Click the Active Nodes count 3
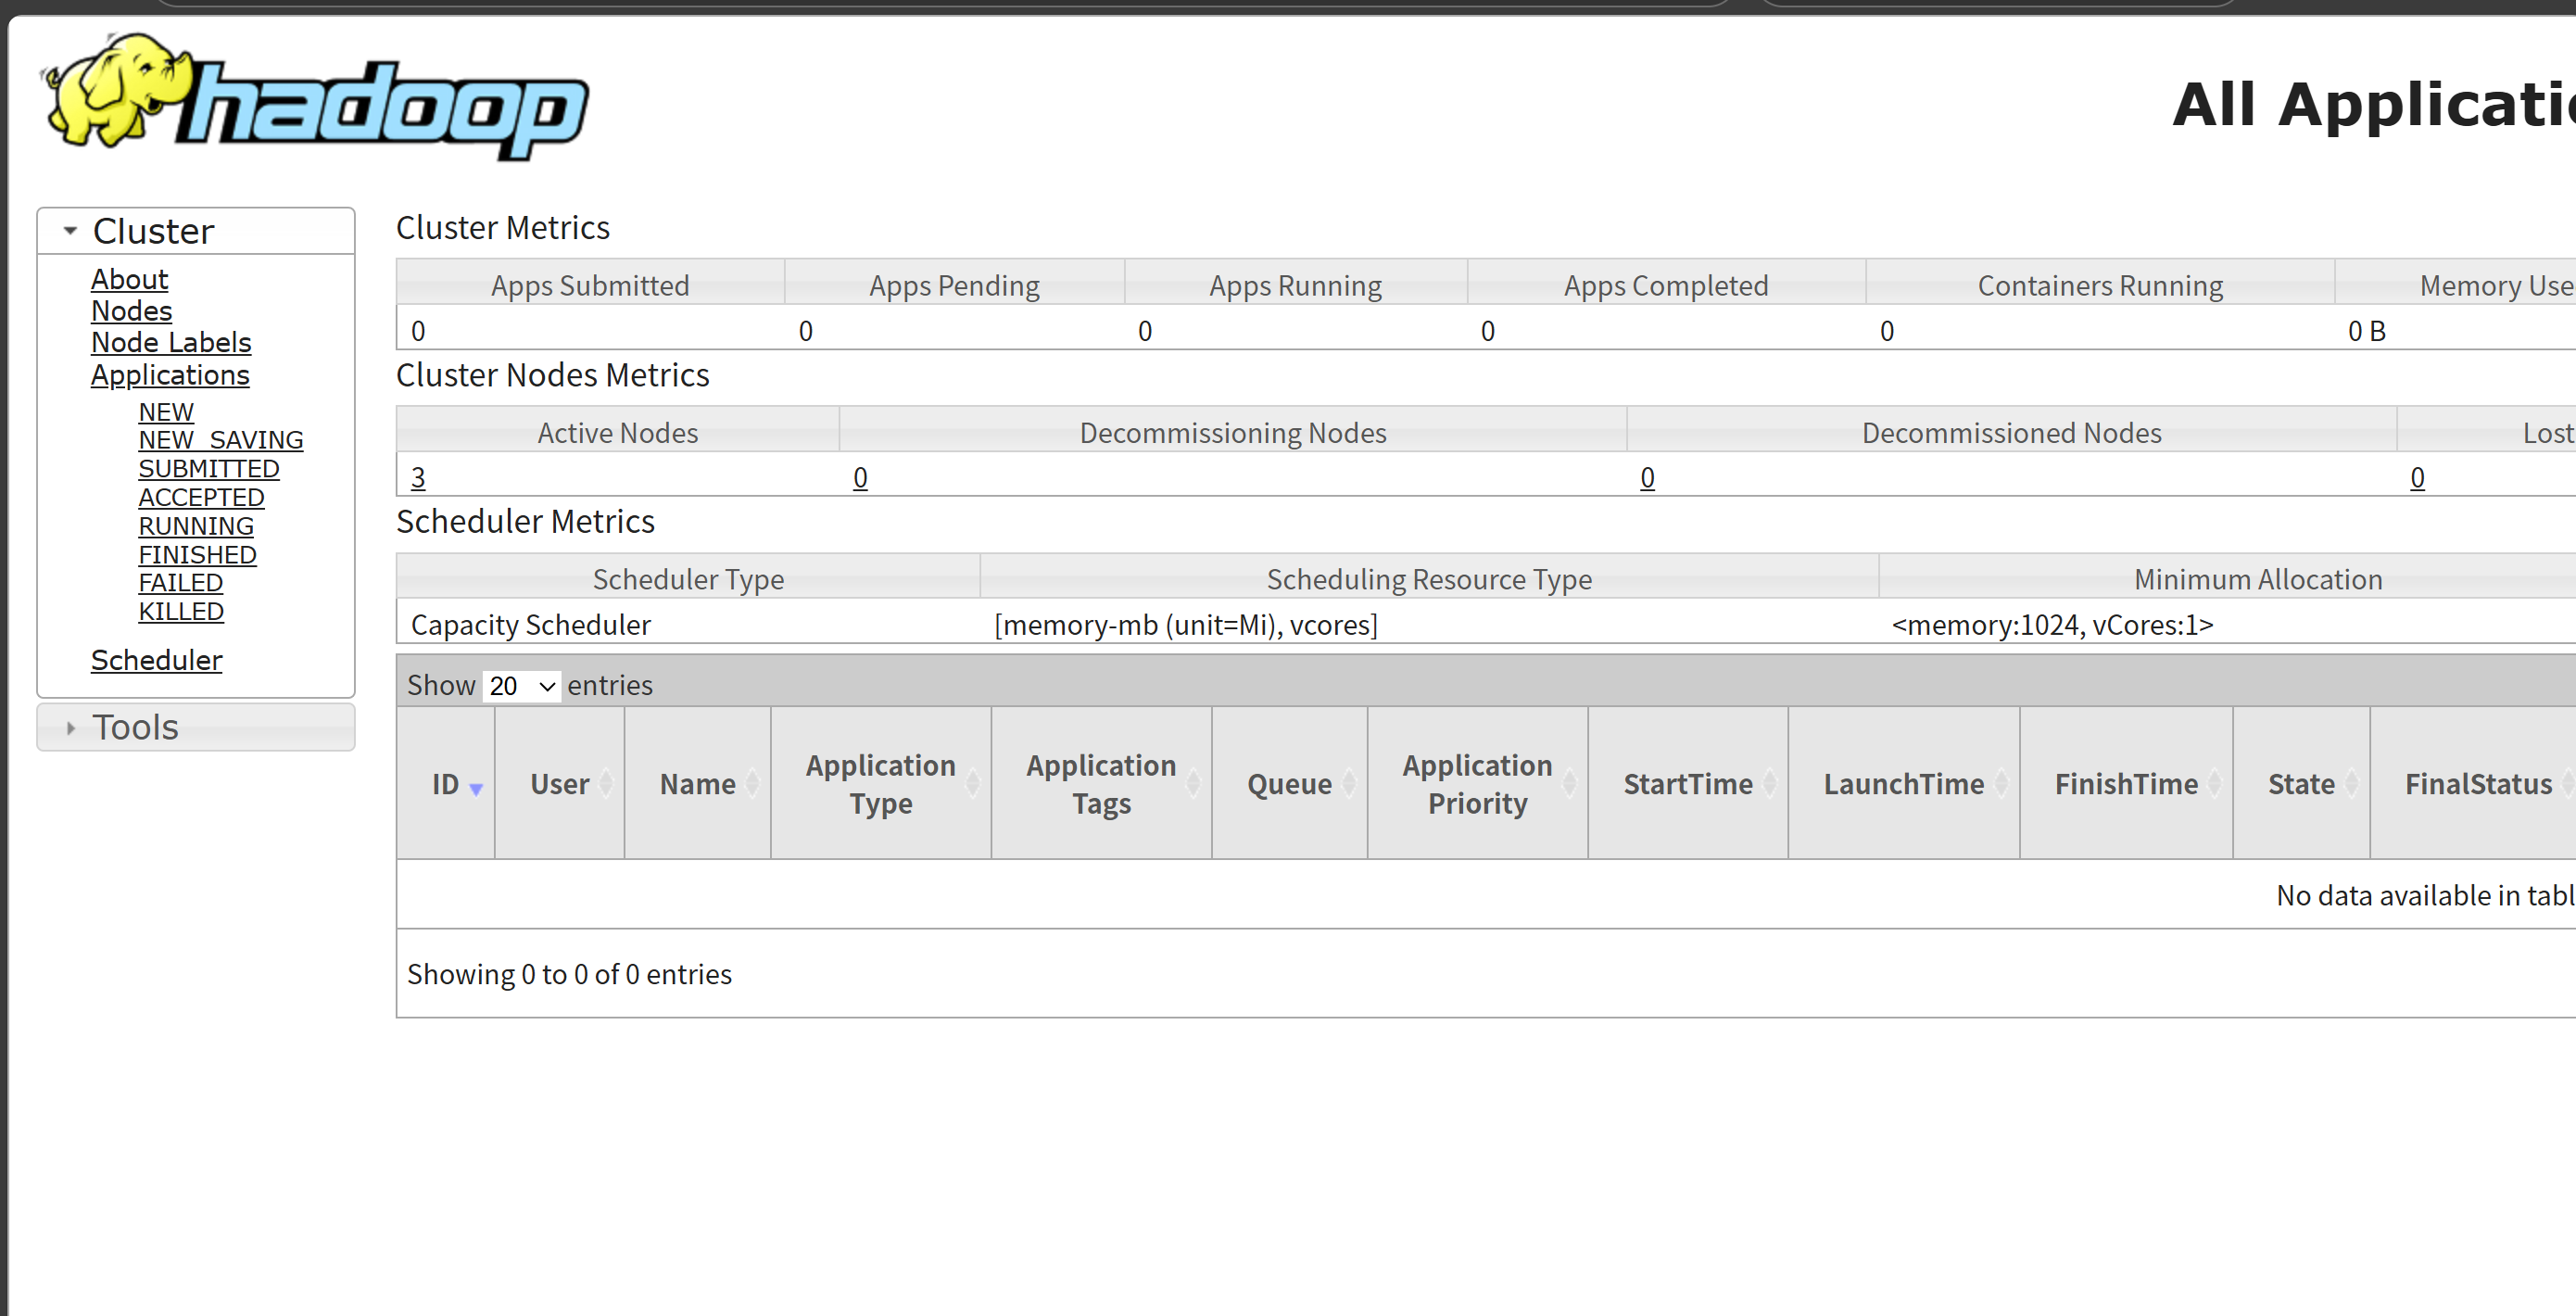 pos(418,478)
